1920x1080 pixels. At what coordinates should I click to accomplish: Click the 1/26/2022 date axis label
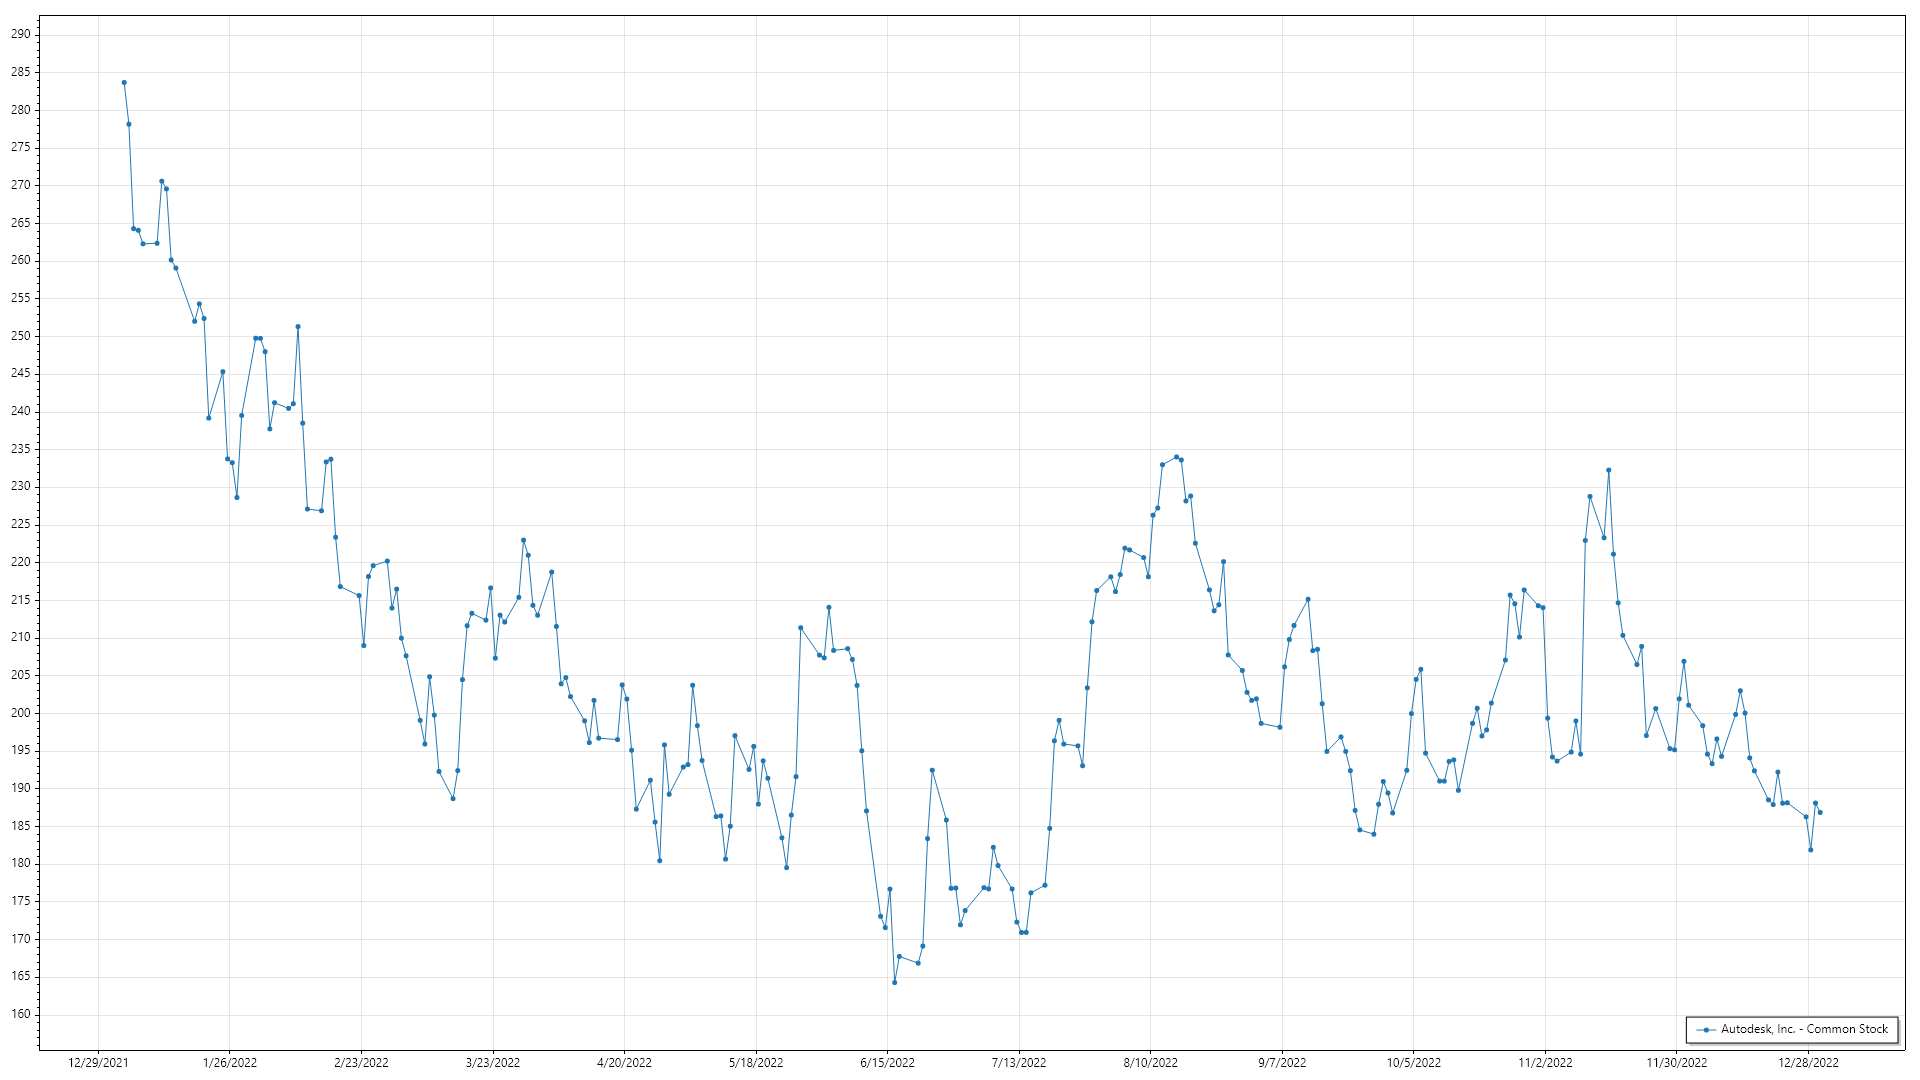point(230,1063)
